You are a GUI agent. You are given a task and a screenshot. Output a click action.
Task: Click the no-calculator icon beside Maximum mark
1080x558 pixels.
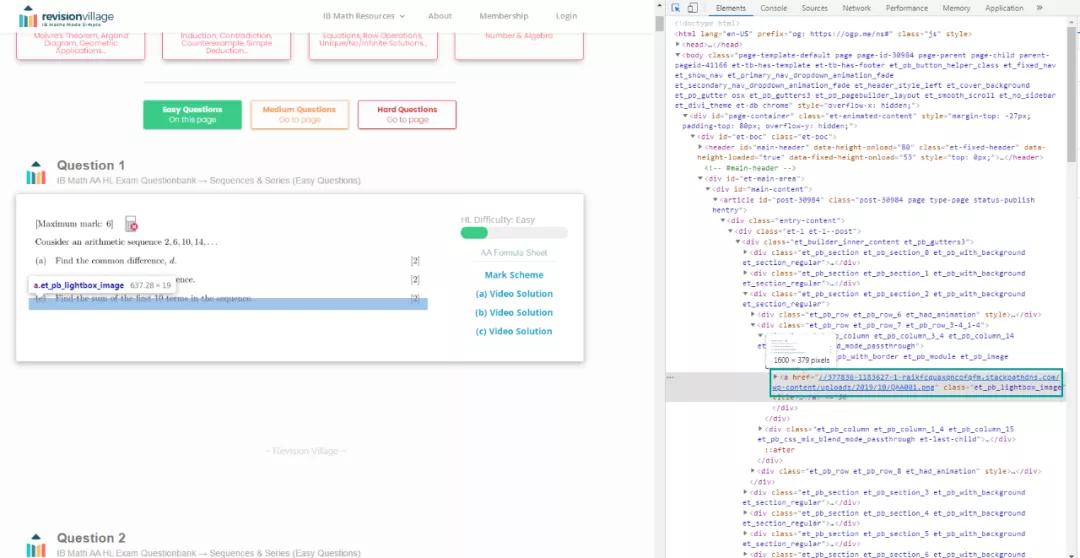(x=131, y=224)
